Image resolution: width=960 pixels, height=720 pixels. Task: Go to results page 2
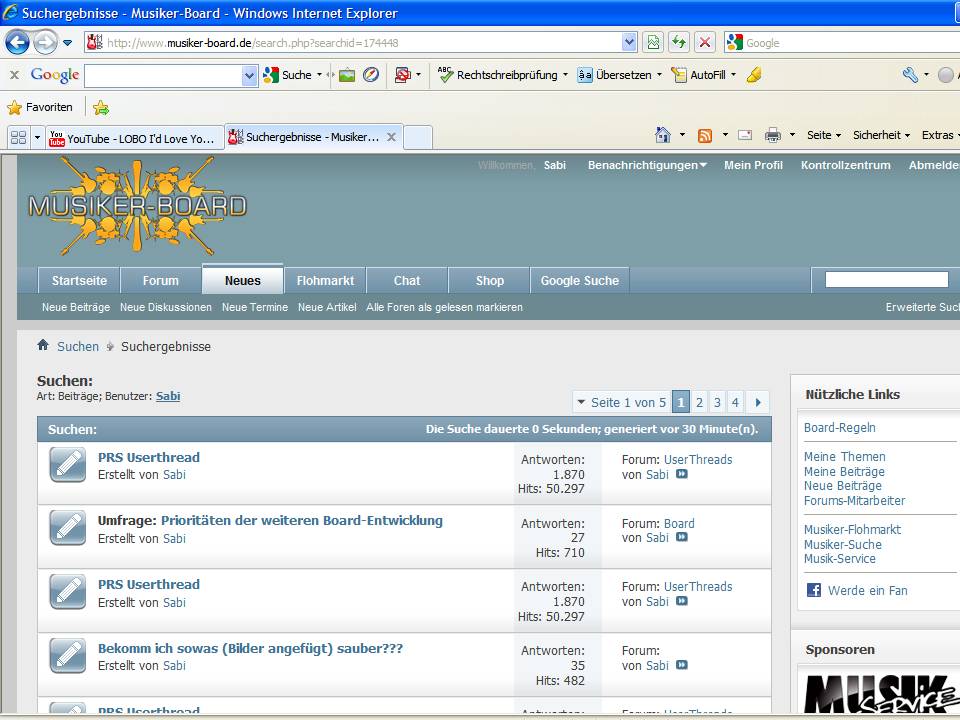tap(699, 402)
